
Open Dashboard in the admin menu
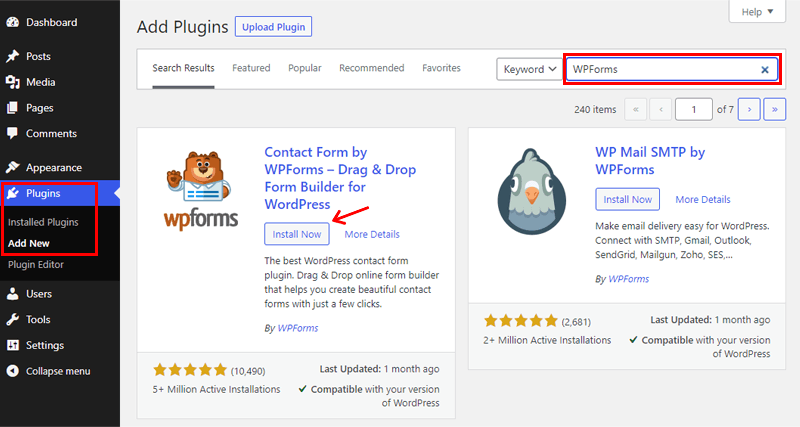[52, 22]
